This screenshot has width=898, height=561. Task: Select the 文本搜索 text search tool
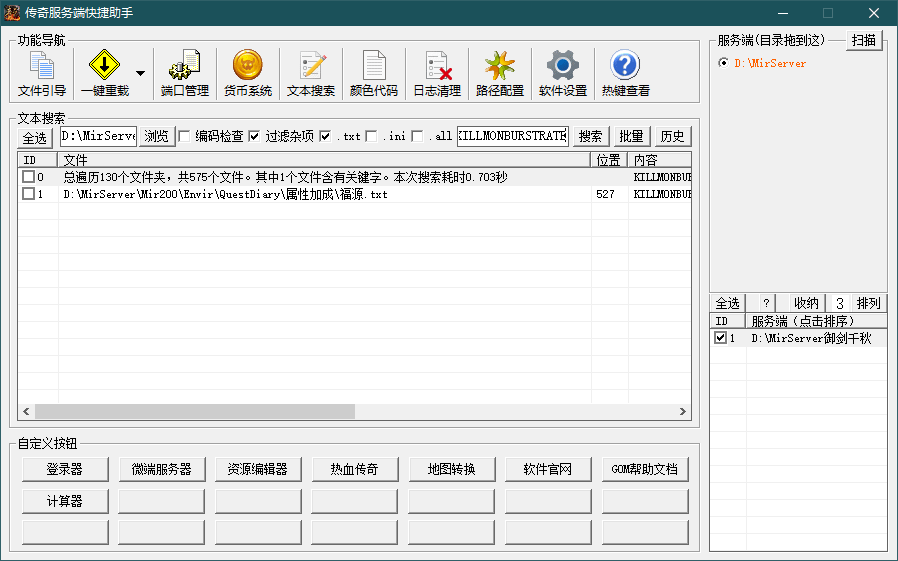pos(311,74)
